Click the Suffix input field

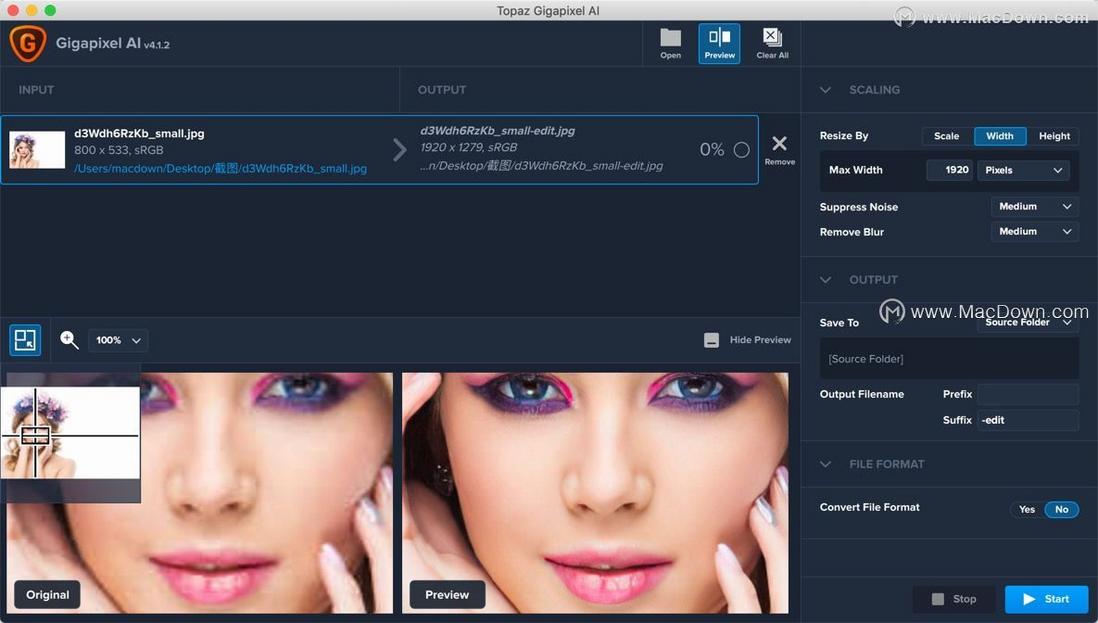pos(1027,420)
